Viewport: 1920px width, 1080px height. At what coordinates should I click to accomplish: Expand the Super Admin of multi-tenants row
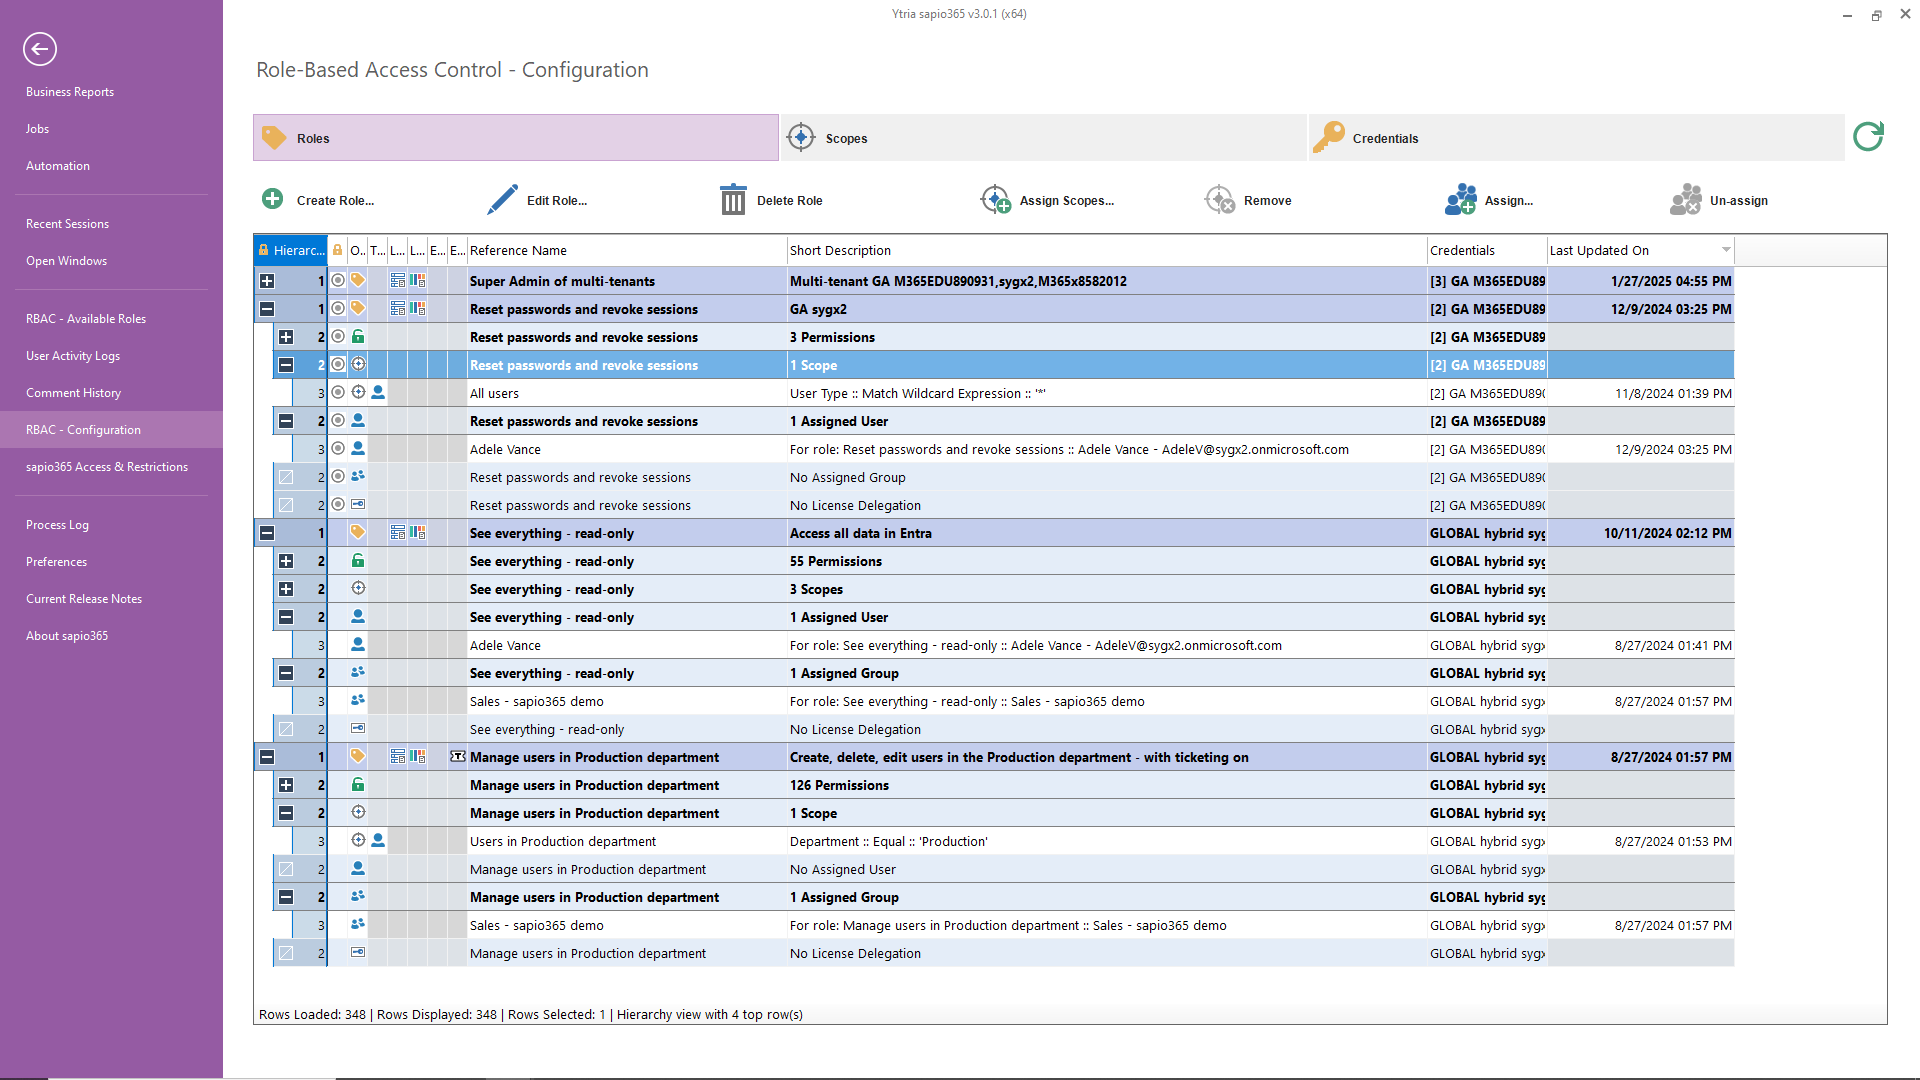pos(267,281)
